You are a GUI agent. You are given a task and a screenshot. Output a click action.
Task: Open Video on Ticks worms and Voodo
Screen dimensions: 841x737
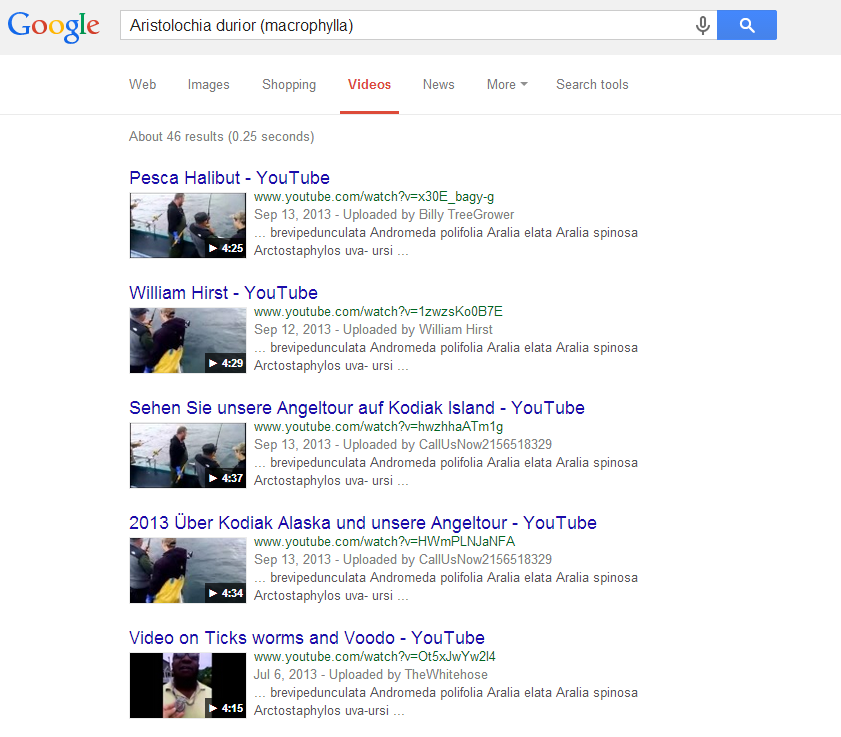(306, 638)
